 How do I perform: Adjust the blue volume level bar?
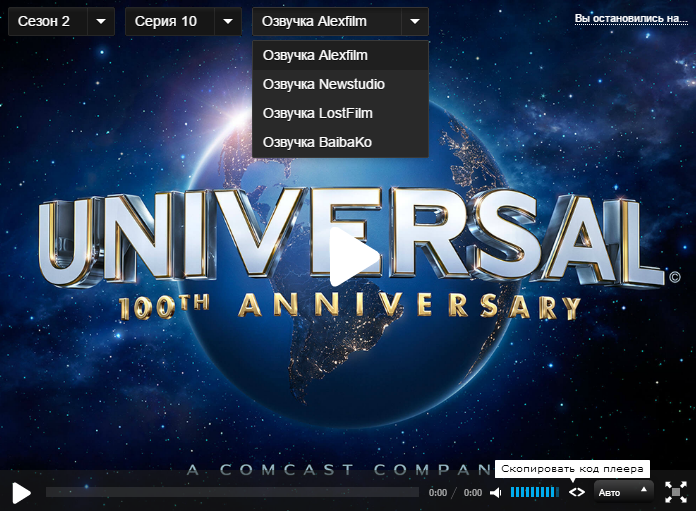pos(534,492)
